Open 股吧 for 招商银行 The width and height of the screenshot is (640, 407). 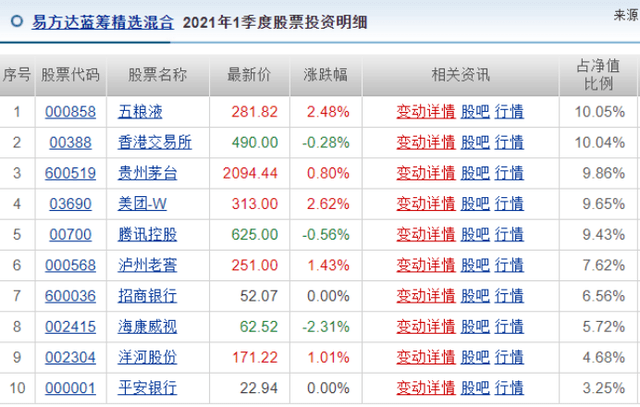point(475,296)
